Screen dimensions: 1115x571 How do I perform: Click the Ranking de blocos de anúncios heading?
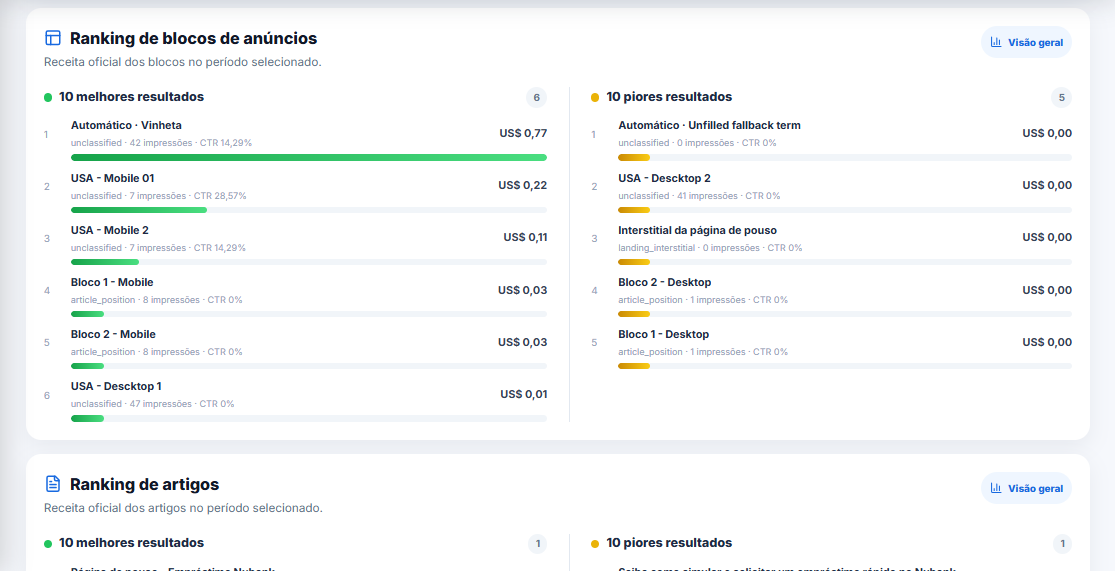pyautogui.click(x=193, y=38)
